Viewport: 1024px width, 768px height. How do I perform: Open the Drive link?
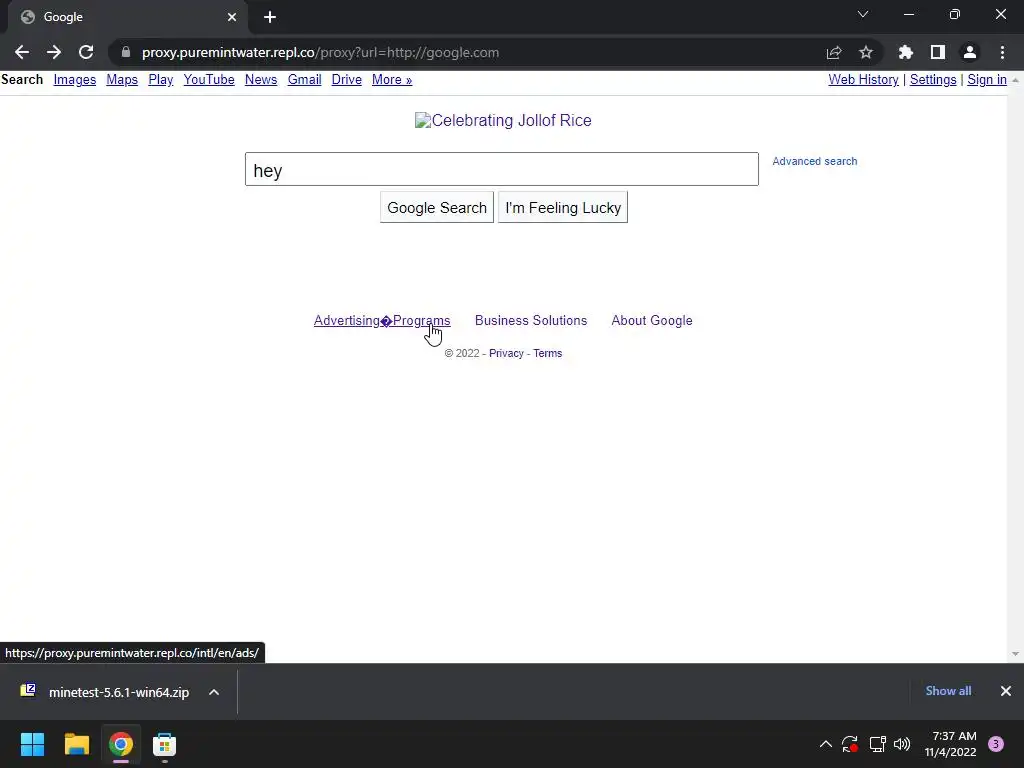click(347, 80)
